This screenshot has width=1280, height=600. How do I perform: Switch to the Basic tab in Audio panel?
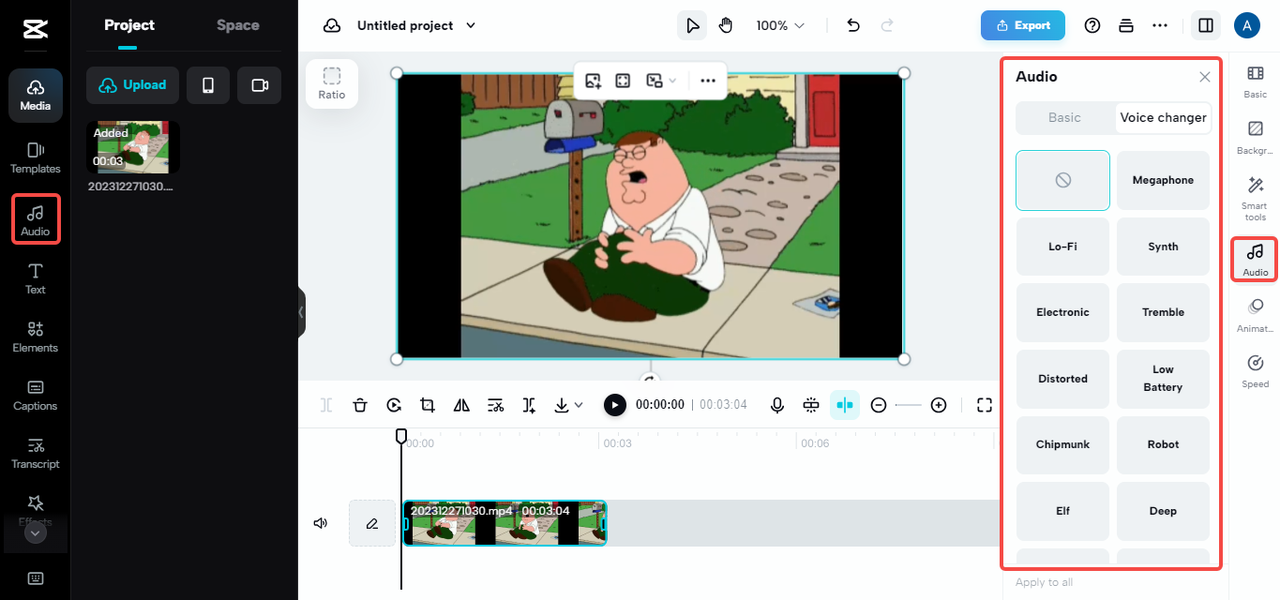[1064, 117]
